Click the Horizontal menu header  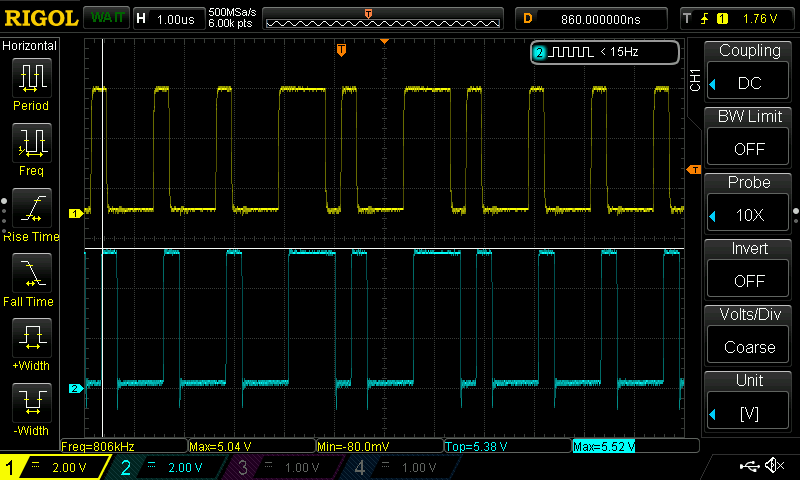pos(31,46)
